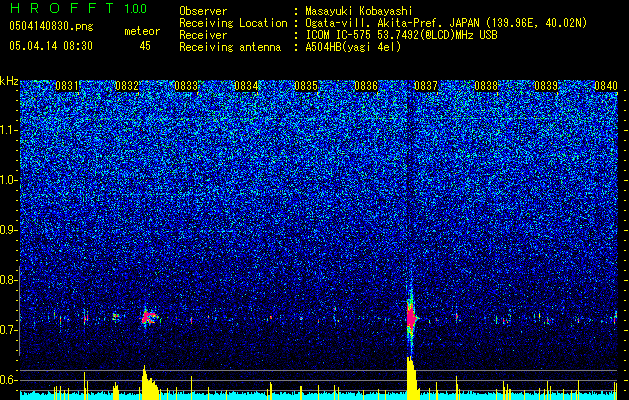
Task: Click the 0836 time marker
Action: tap(366, 86)
